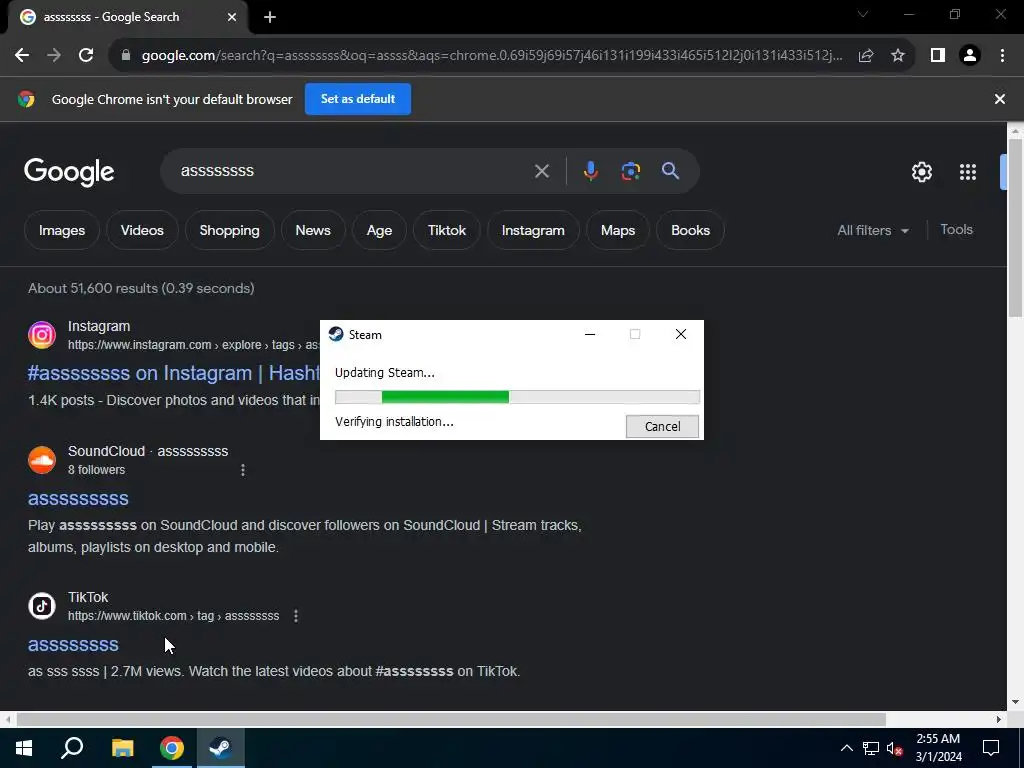Image resolution: width=1024 pixels, height=768 pixels.
Task: Click the Google search input field
Action: (x=353, y=171)
